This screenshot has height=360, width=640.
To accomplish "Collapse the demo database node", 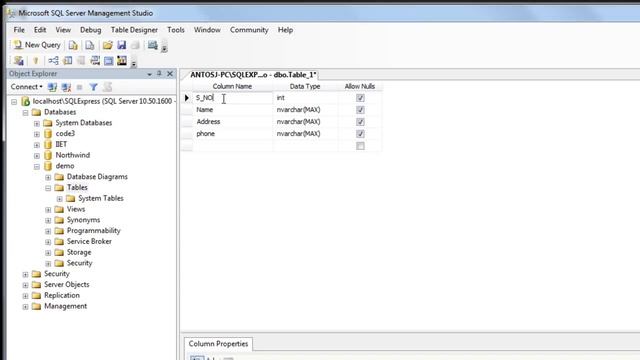I will [37, 167].
